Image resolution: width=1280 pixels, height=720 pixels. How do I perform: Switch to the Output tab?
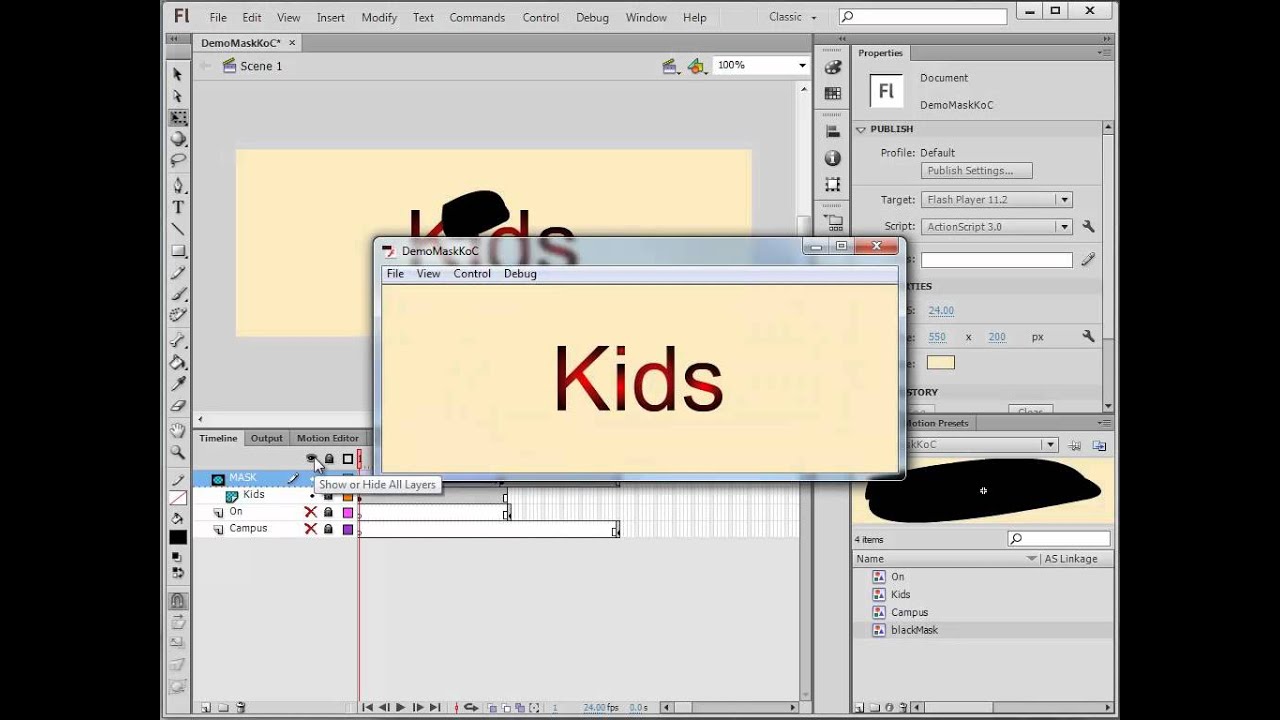point(266,438)
